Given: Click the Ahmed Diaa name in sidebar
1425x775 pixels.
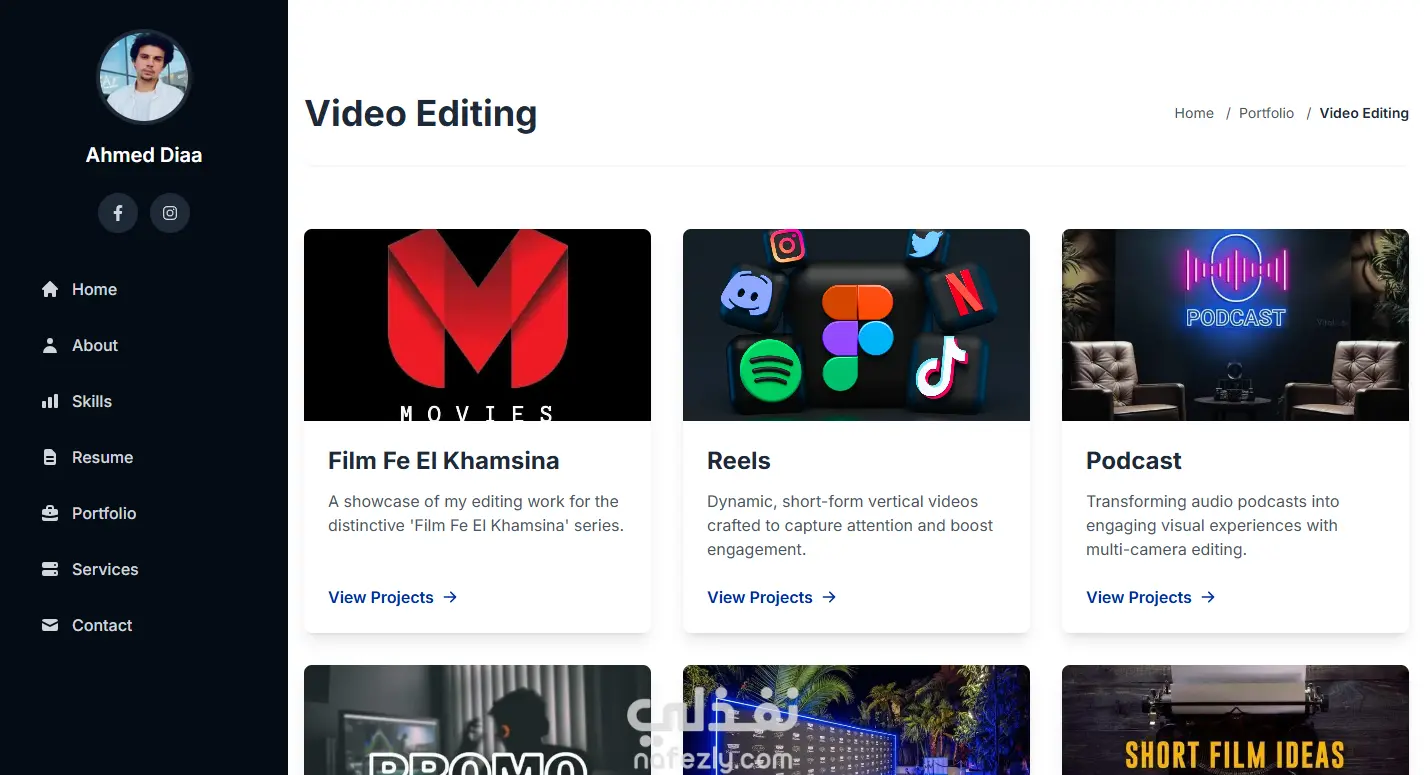Looking at the screenshot, I should [x=144, y=155].
